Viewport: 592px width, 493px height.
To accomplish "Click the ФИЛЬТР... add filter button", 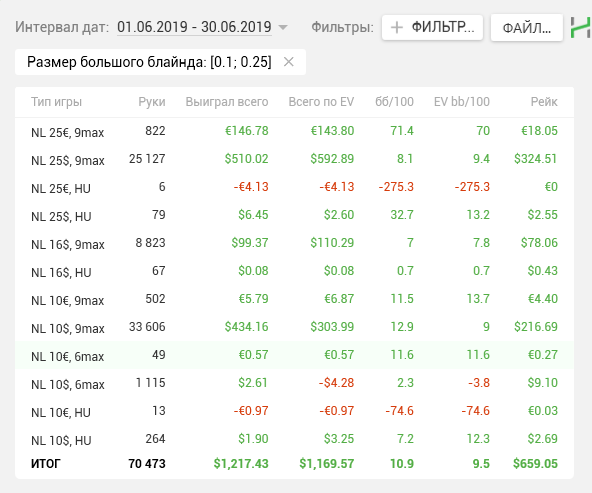I will point(432,28).
